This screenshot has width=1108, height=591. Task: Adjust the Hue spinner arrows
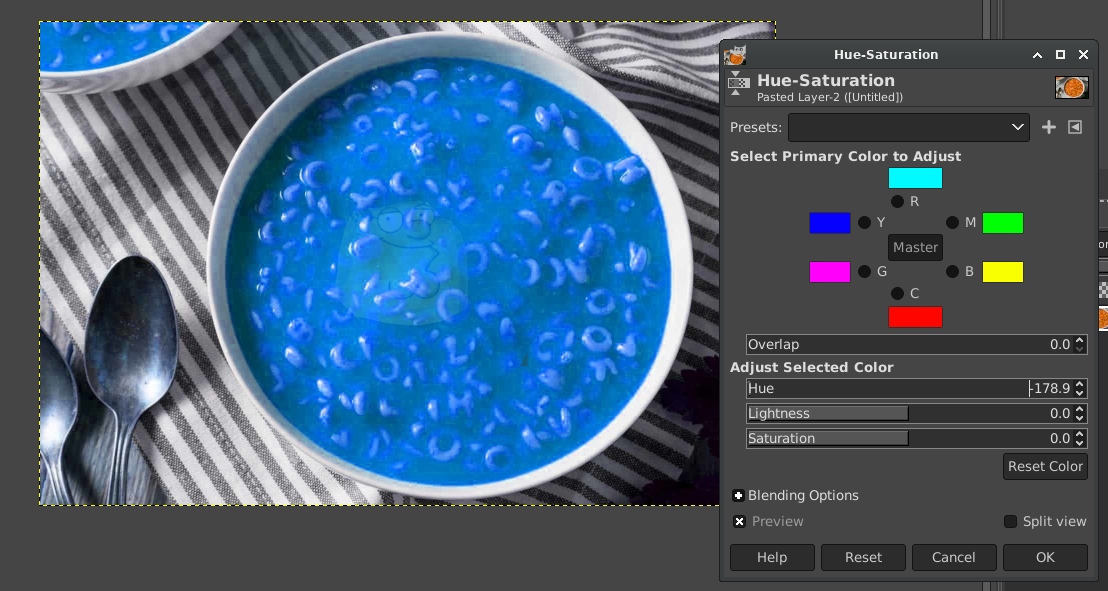(1080, 388)
